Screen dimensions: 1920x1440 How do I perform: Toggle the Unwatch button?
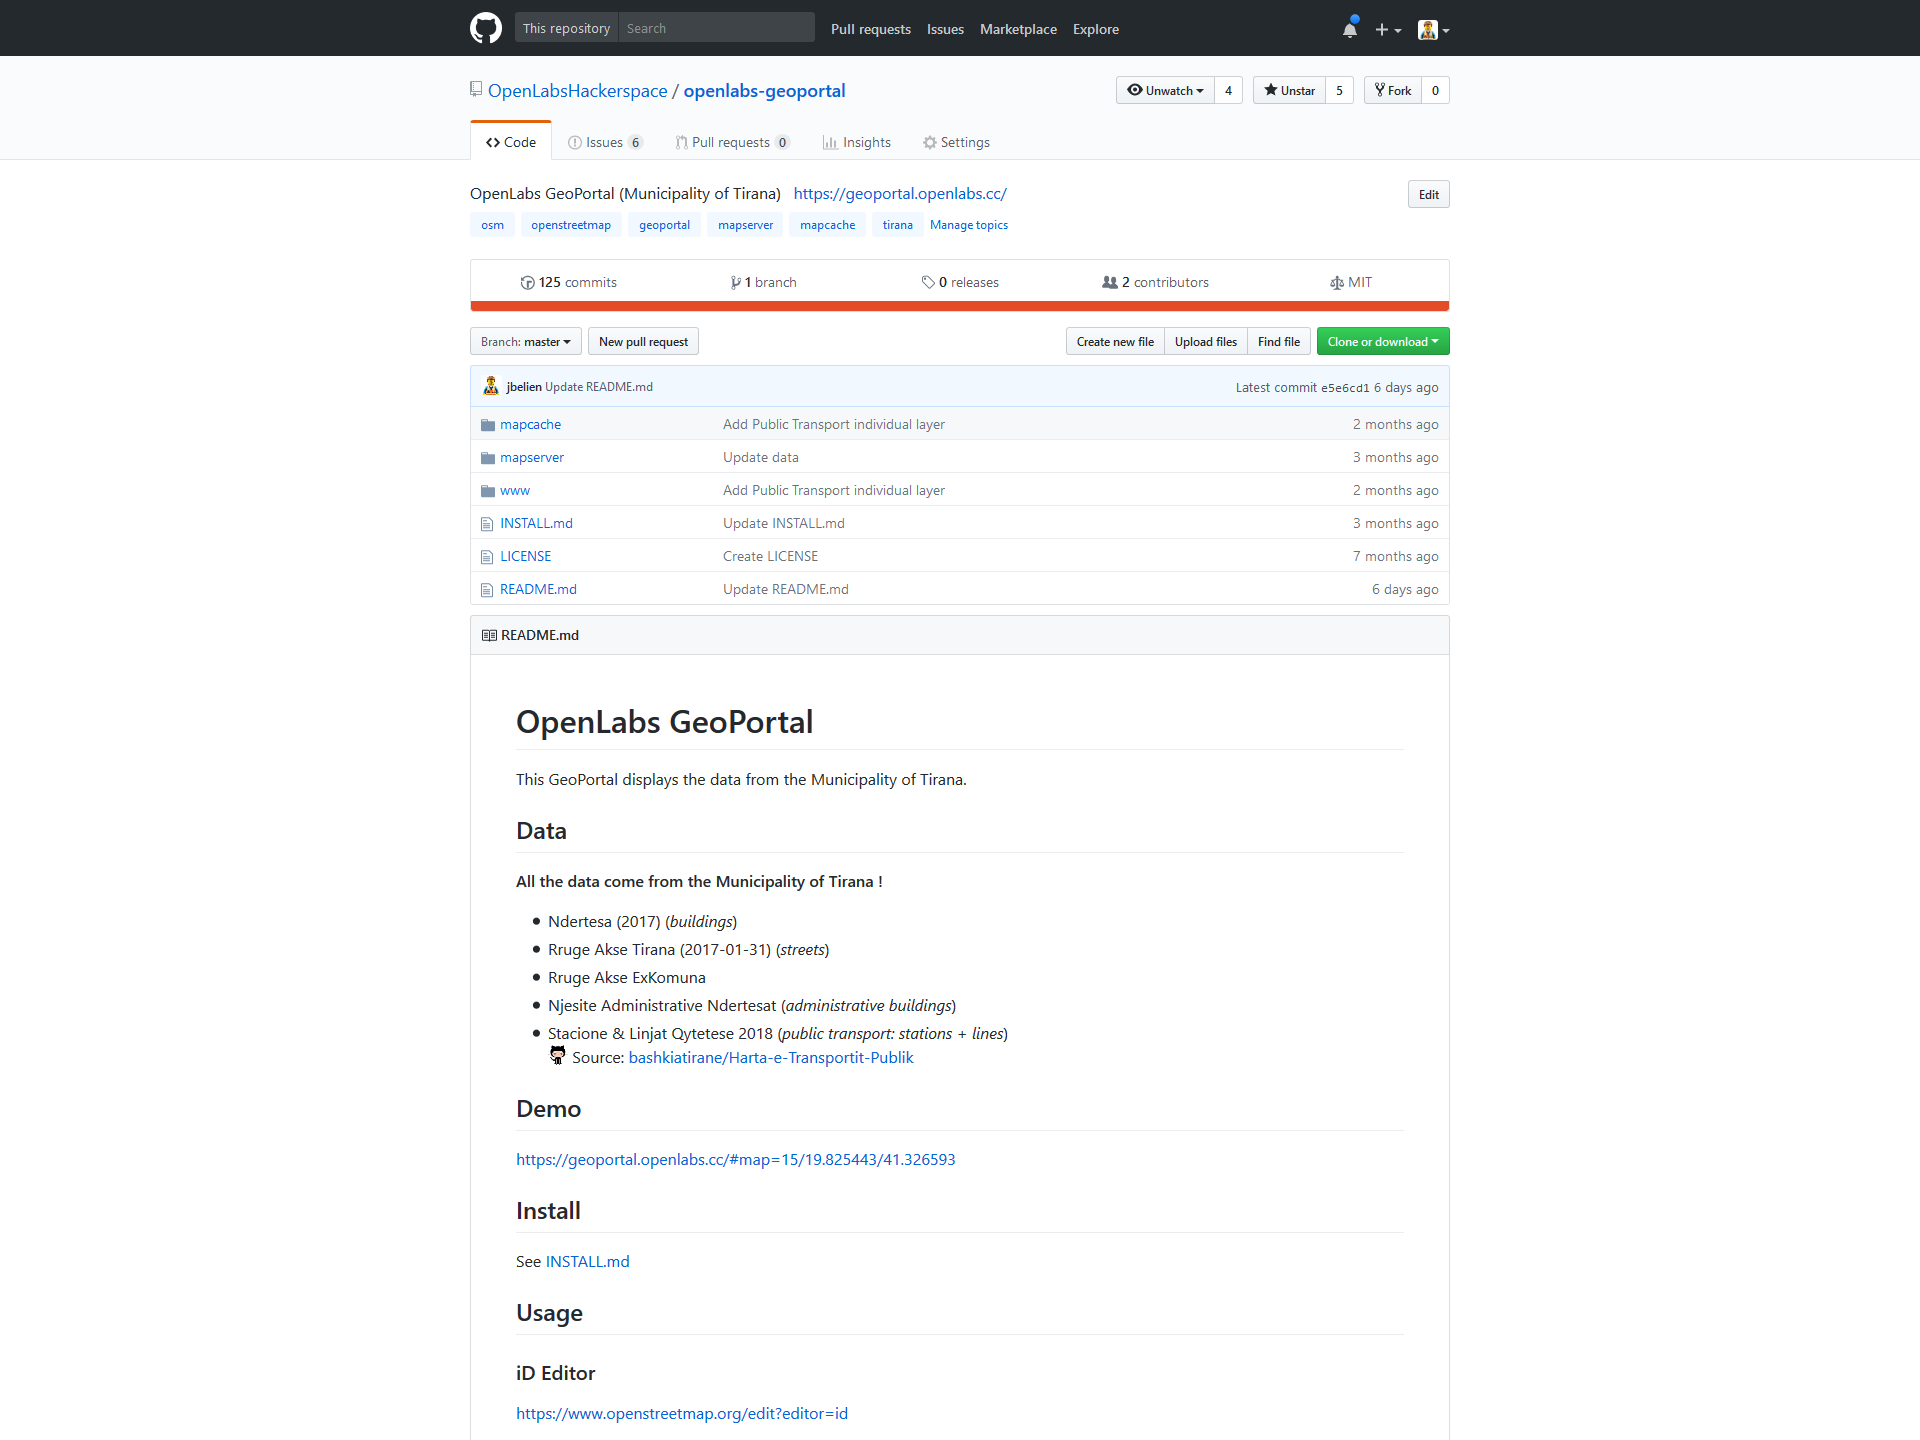pos(1165,91)
